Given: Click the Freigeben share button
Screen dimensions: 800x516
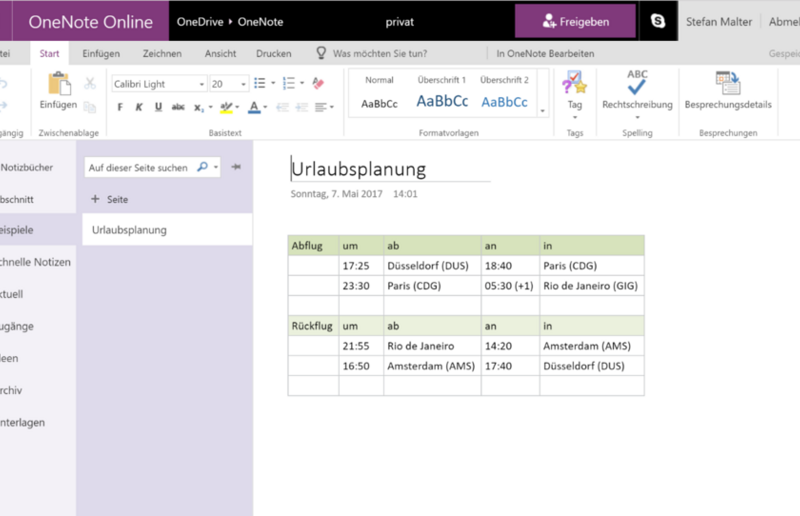Looking at the screenshot, I should [x=575, y=21].
